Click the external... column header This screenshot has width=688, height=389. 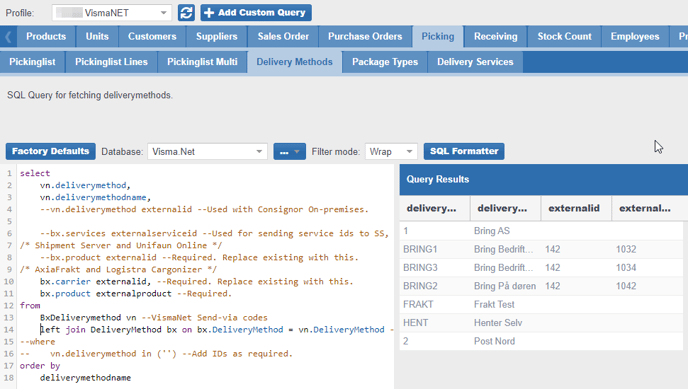pyautogui.click(x=647, y=208)
